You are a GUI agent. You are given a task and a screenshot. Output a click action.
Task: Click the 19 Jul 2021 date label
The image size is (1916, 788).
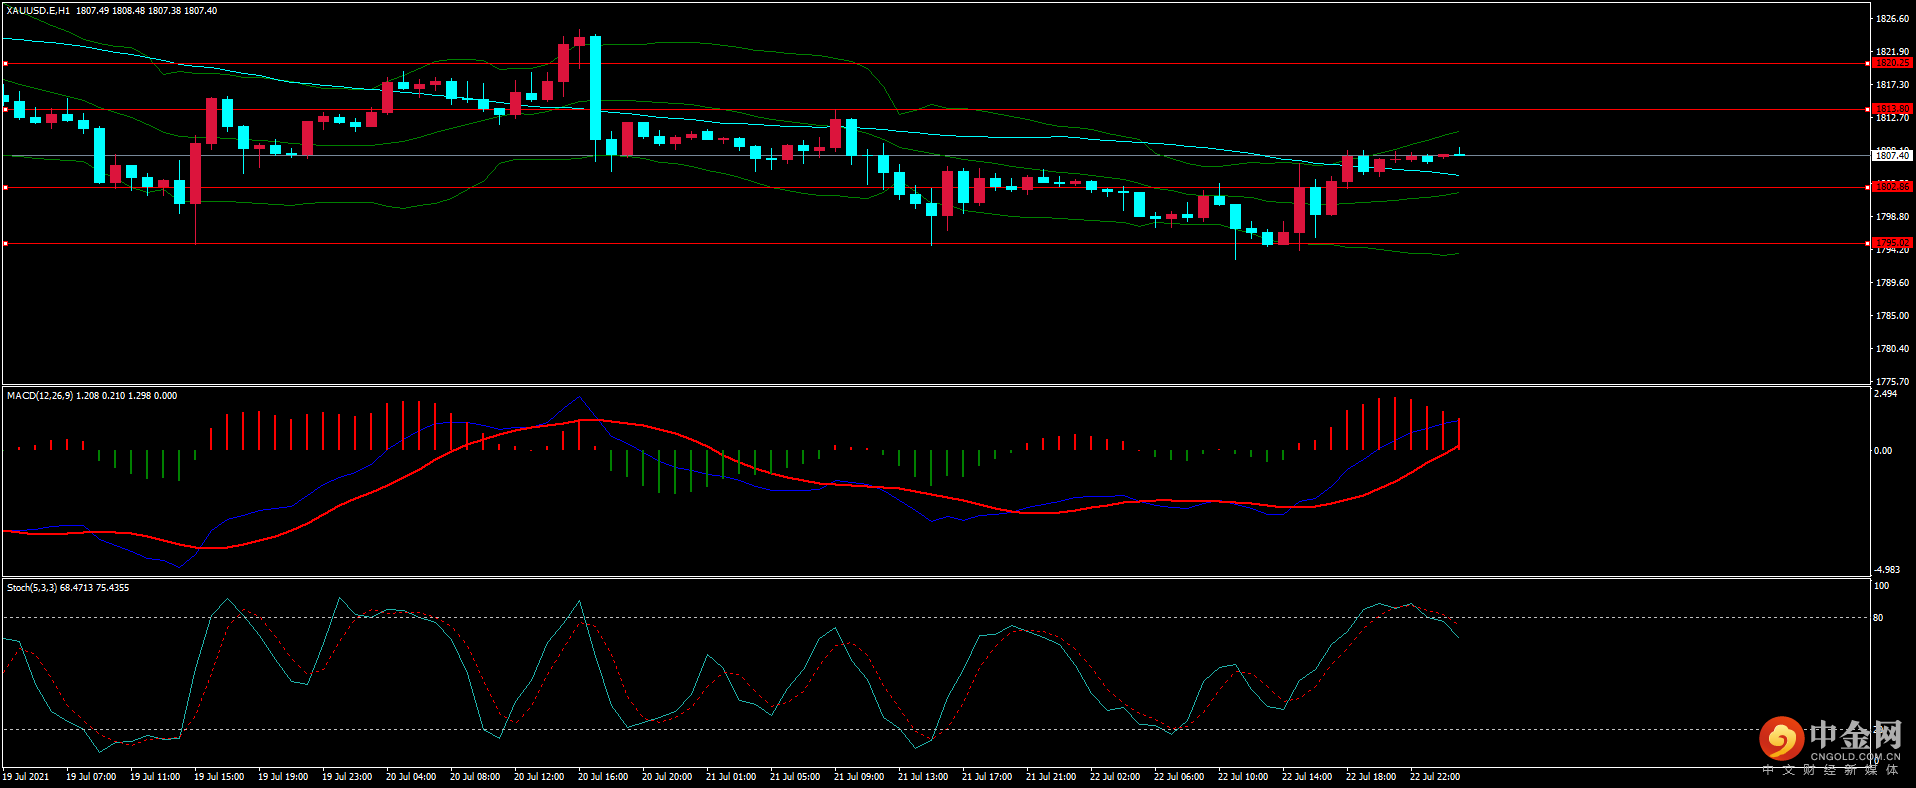point(26,777)
